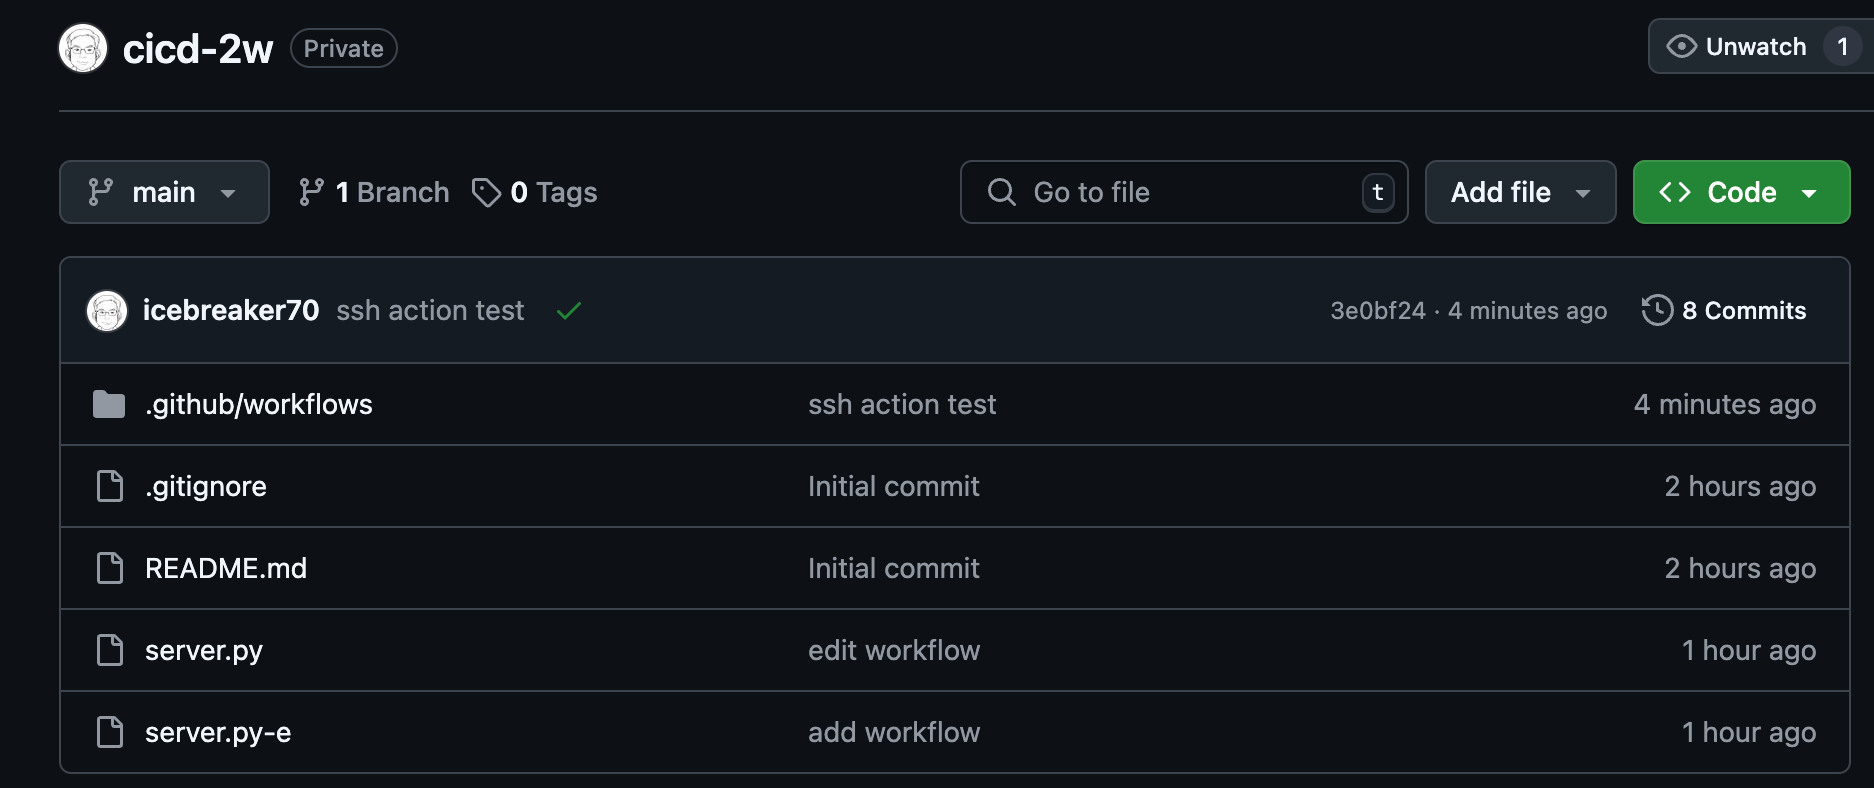Open the 'edit workflow' commit message

894,650
